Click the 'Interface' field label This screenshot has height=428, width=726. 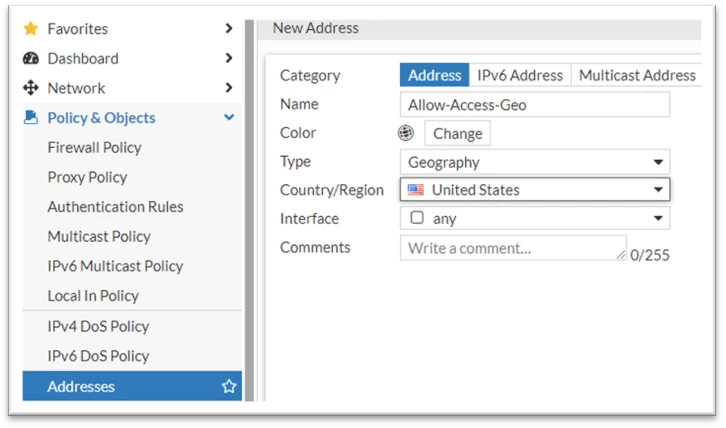309,218
